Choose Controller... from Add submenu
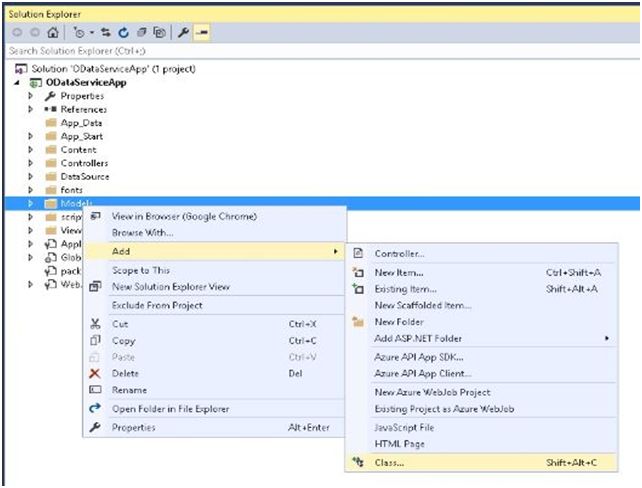Viewport: 642px width, 488px height. pyautogui.click(x=399, y=254)
